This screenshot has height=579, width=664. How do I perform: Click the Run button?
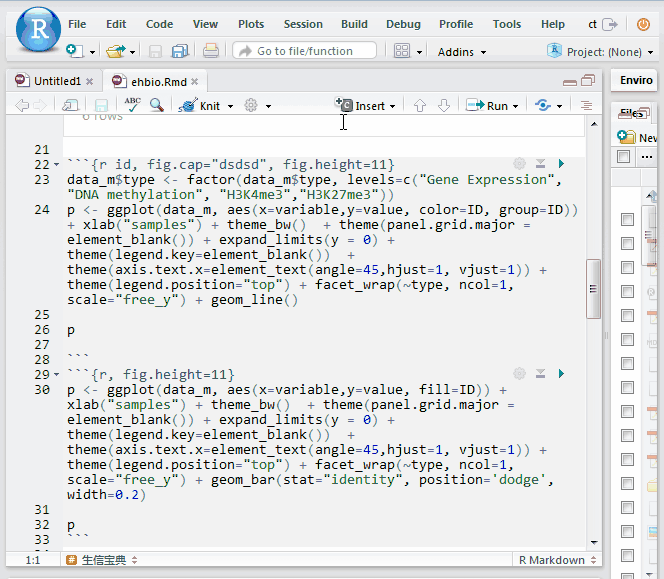tap(486, 105)
